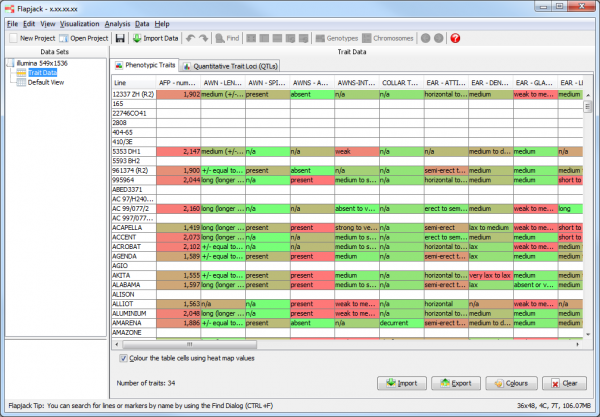
Task: Click the 'decurrent' cell in the AMARENA row
Action: 401,323
